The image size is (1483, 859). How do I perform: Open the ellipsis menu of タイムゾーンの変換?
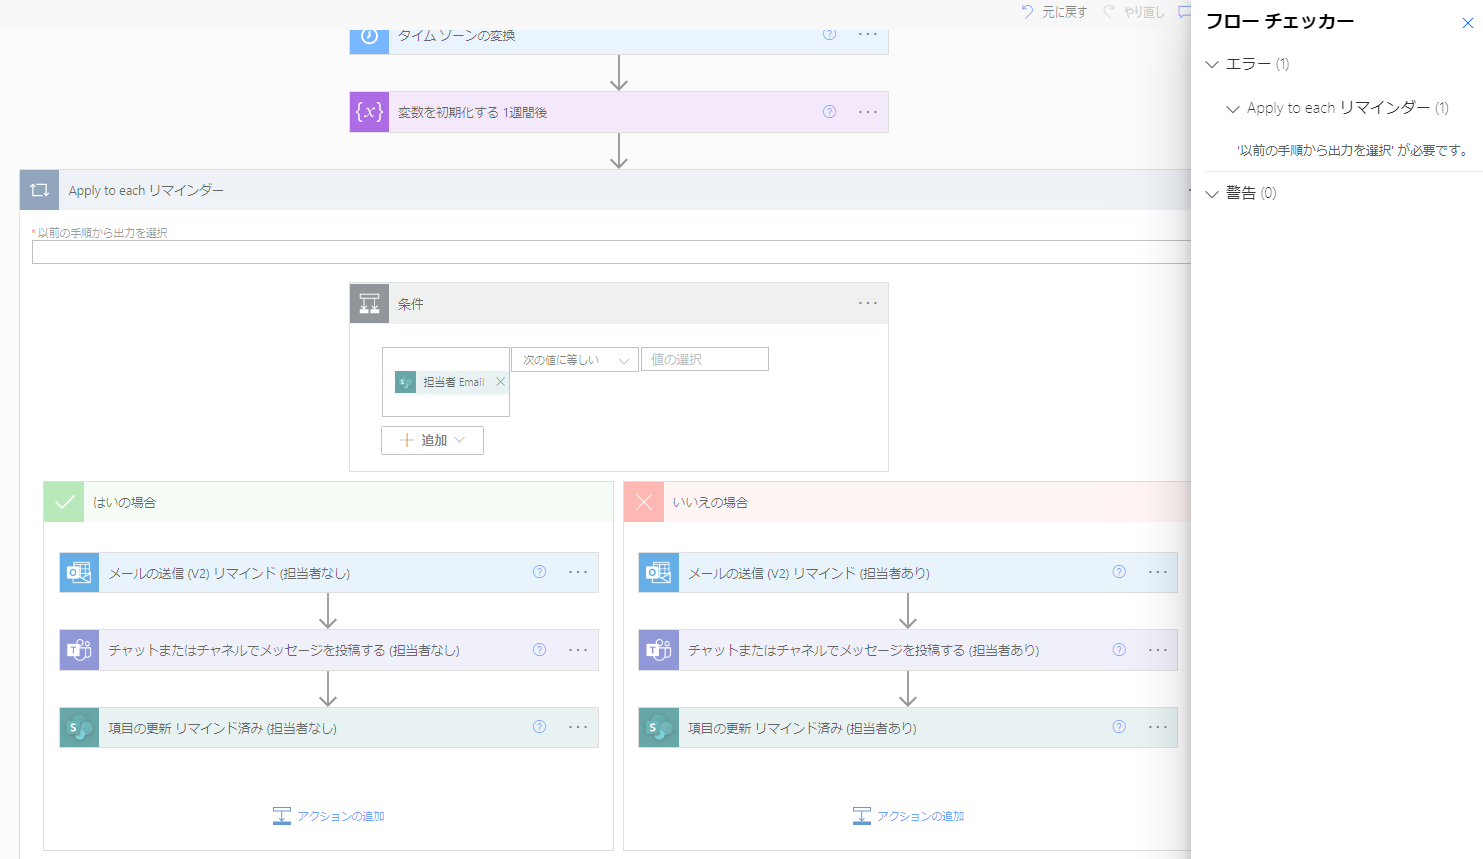point(867,35)
